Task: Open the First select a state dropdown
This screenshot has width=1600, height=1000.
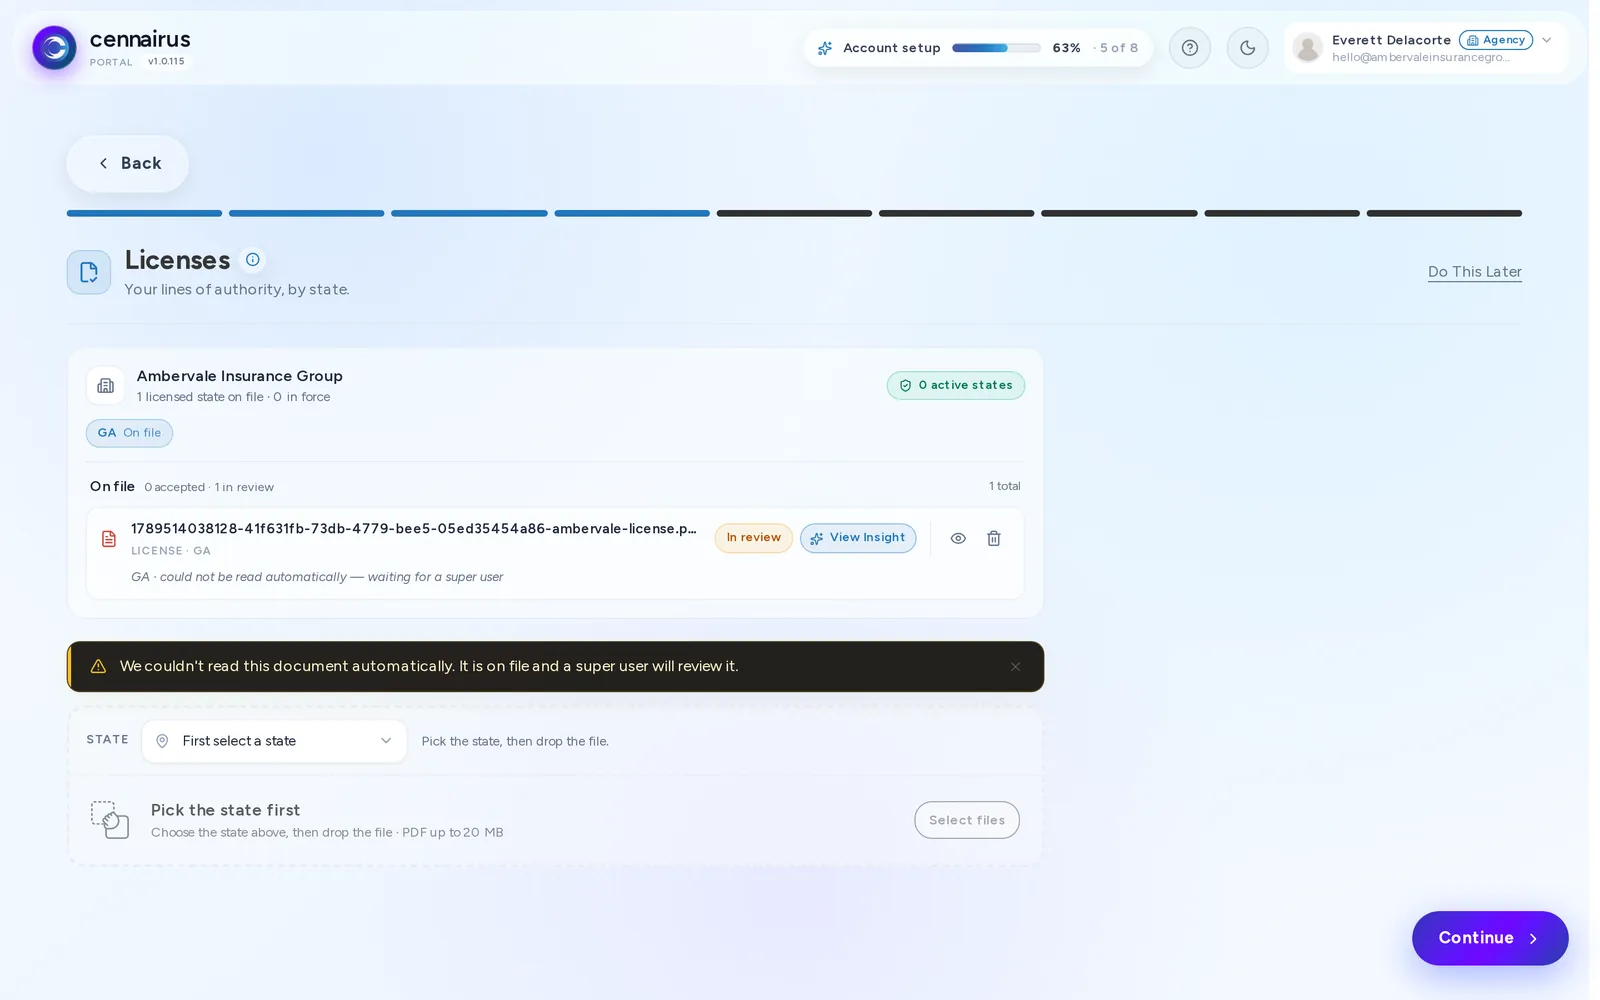Action: click(274, 741)
